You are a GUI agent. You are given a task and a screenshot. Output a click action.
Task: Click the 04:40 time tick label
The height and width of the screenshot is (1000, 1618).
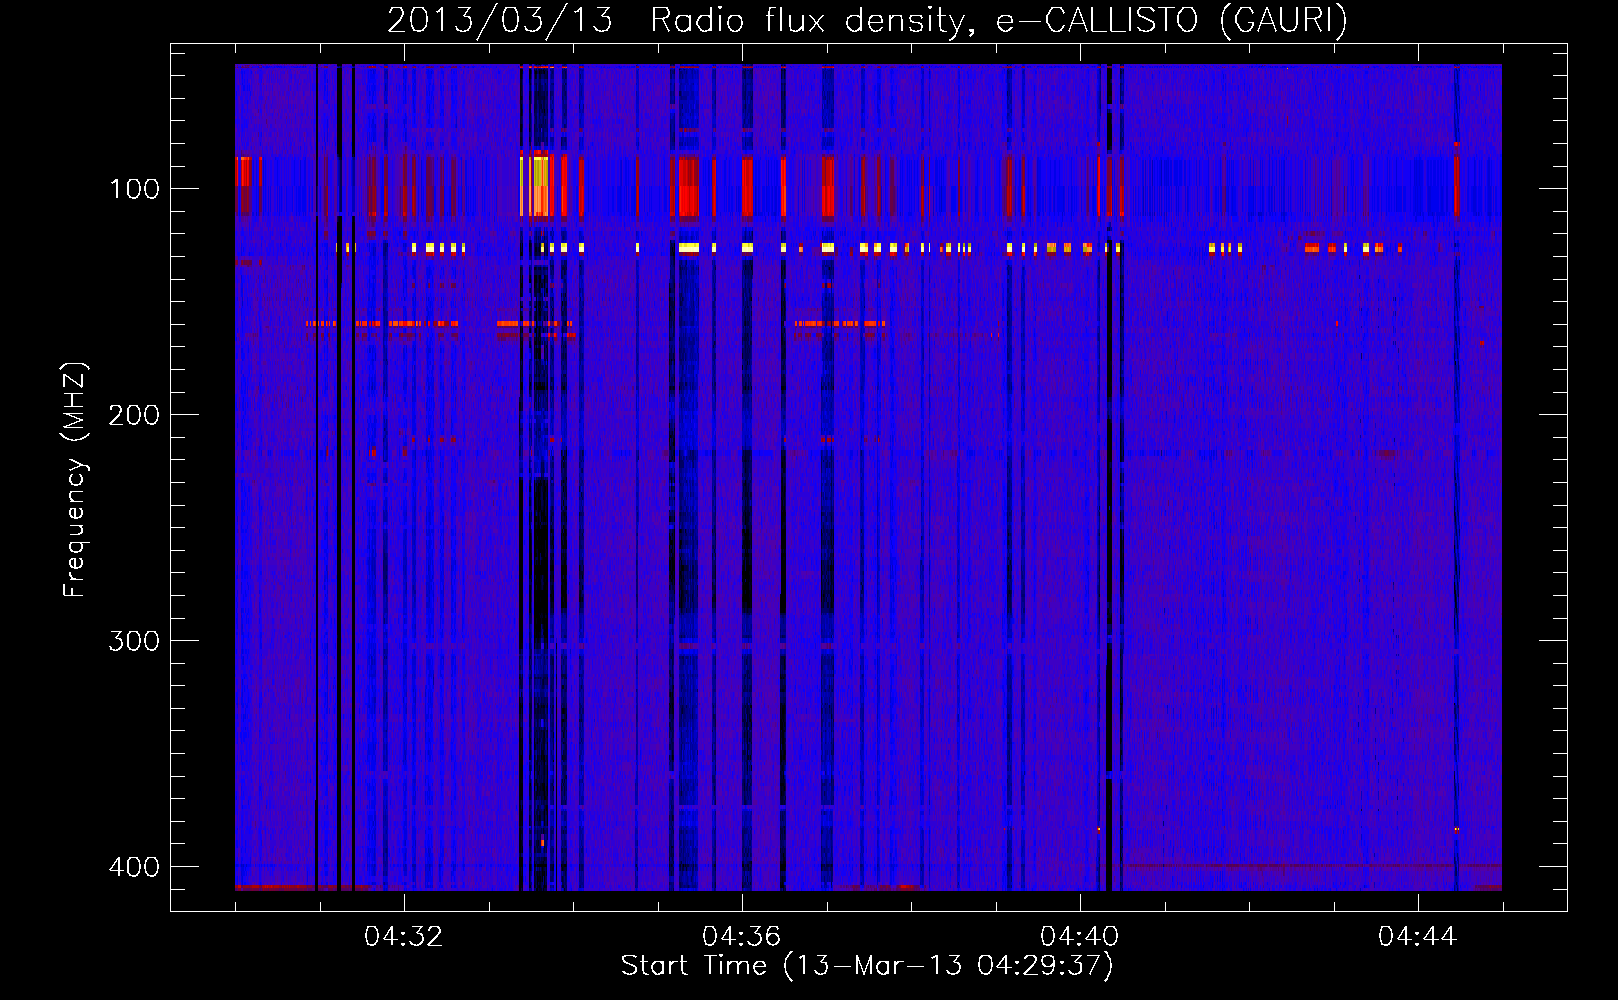coord(1080,937)
